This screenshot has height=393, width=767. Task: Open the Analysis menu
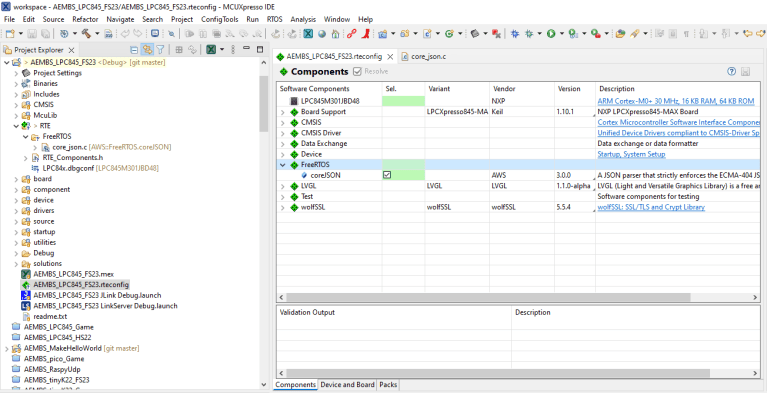click(303, 20)
